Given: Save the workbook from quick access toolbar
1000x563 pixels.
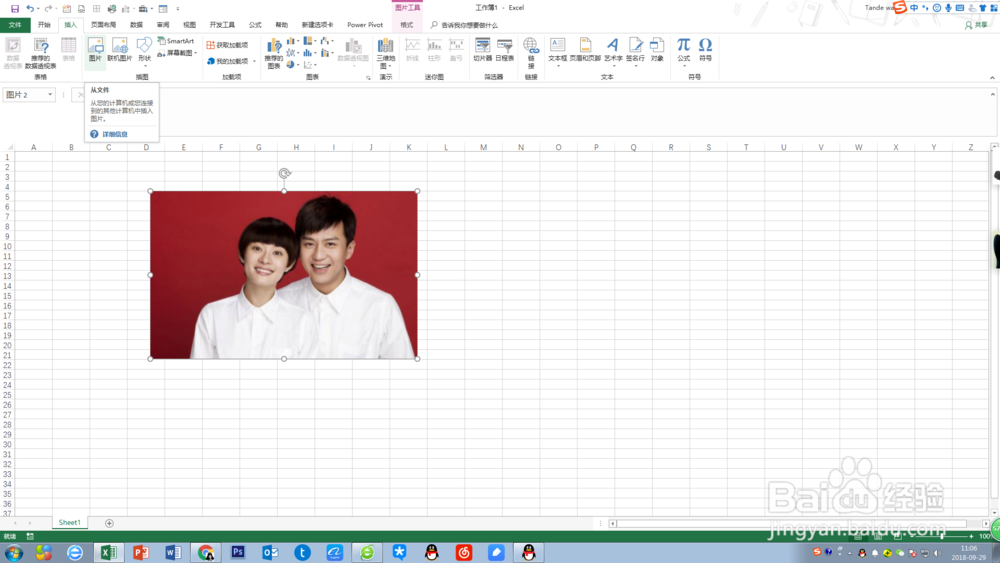Looking at the screenshot, I should click(15, 8).
